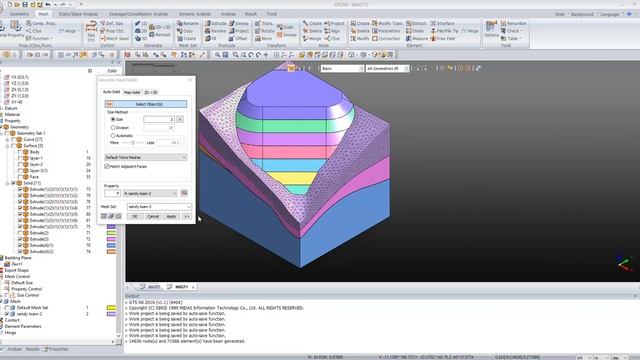Open the Options tool in ribbon
Image resolution: width=640 pixels, height=360 pixels.
tap(491, 29)
